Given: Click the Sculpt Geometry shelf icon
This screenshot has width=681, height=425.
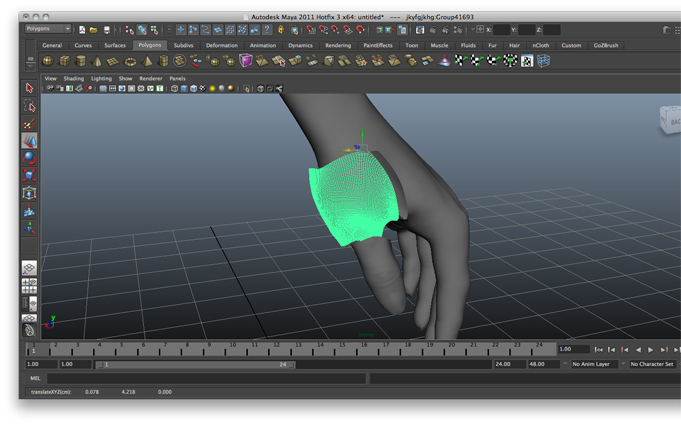Looking at the screenshot, I should (x=444, y=61).
